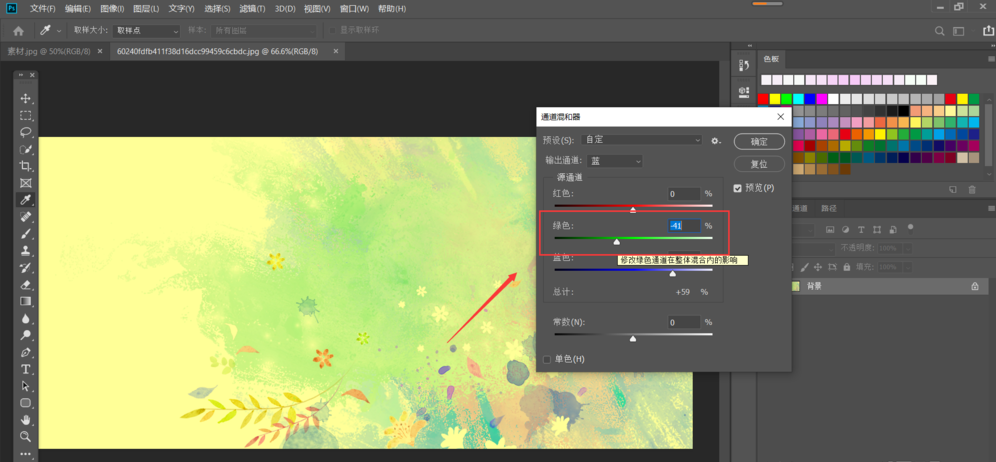
Task: Select the Crop tool
Action: 26,166
